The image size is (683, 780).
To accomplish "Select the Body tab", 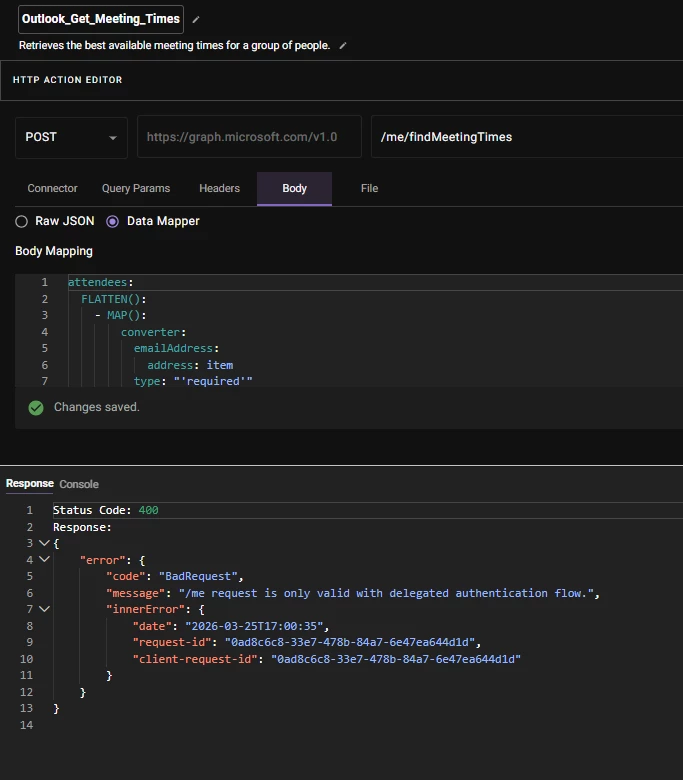I will pos(294,189).
